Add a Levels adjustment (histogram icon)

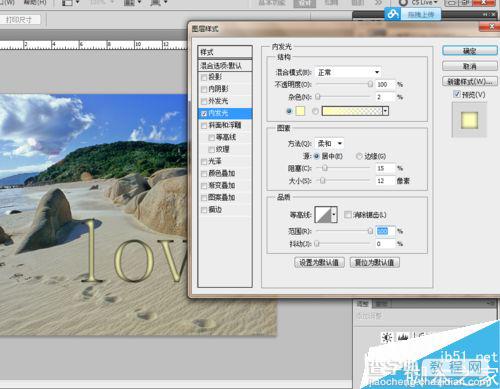tap(403, 337)
